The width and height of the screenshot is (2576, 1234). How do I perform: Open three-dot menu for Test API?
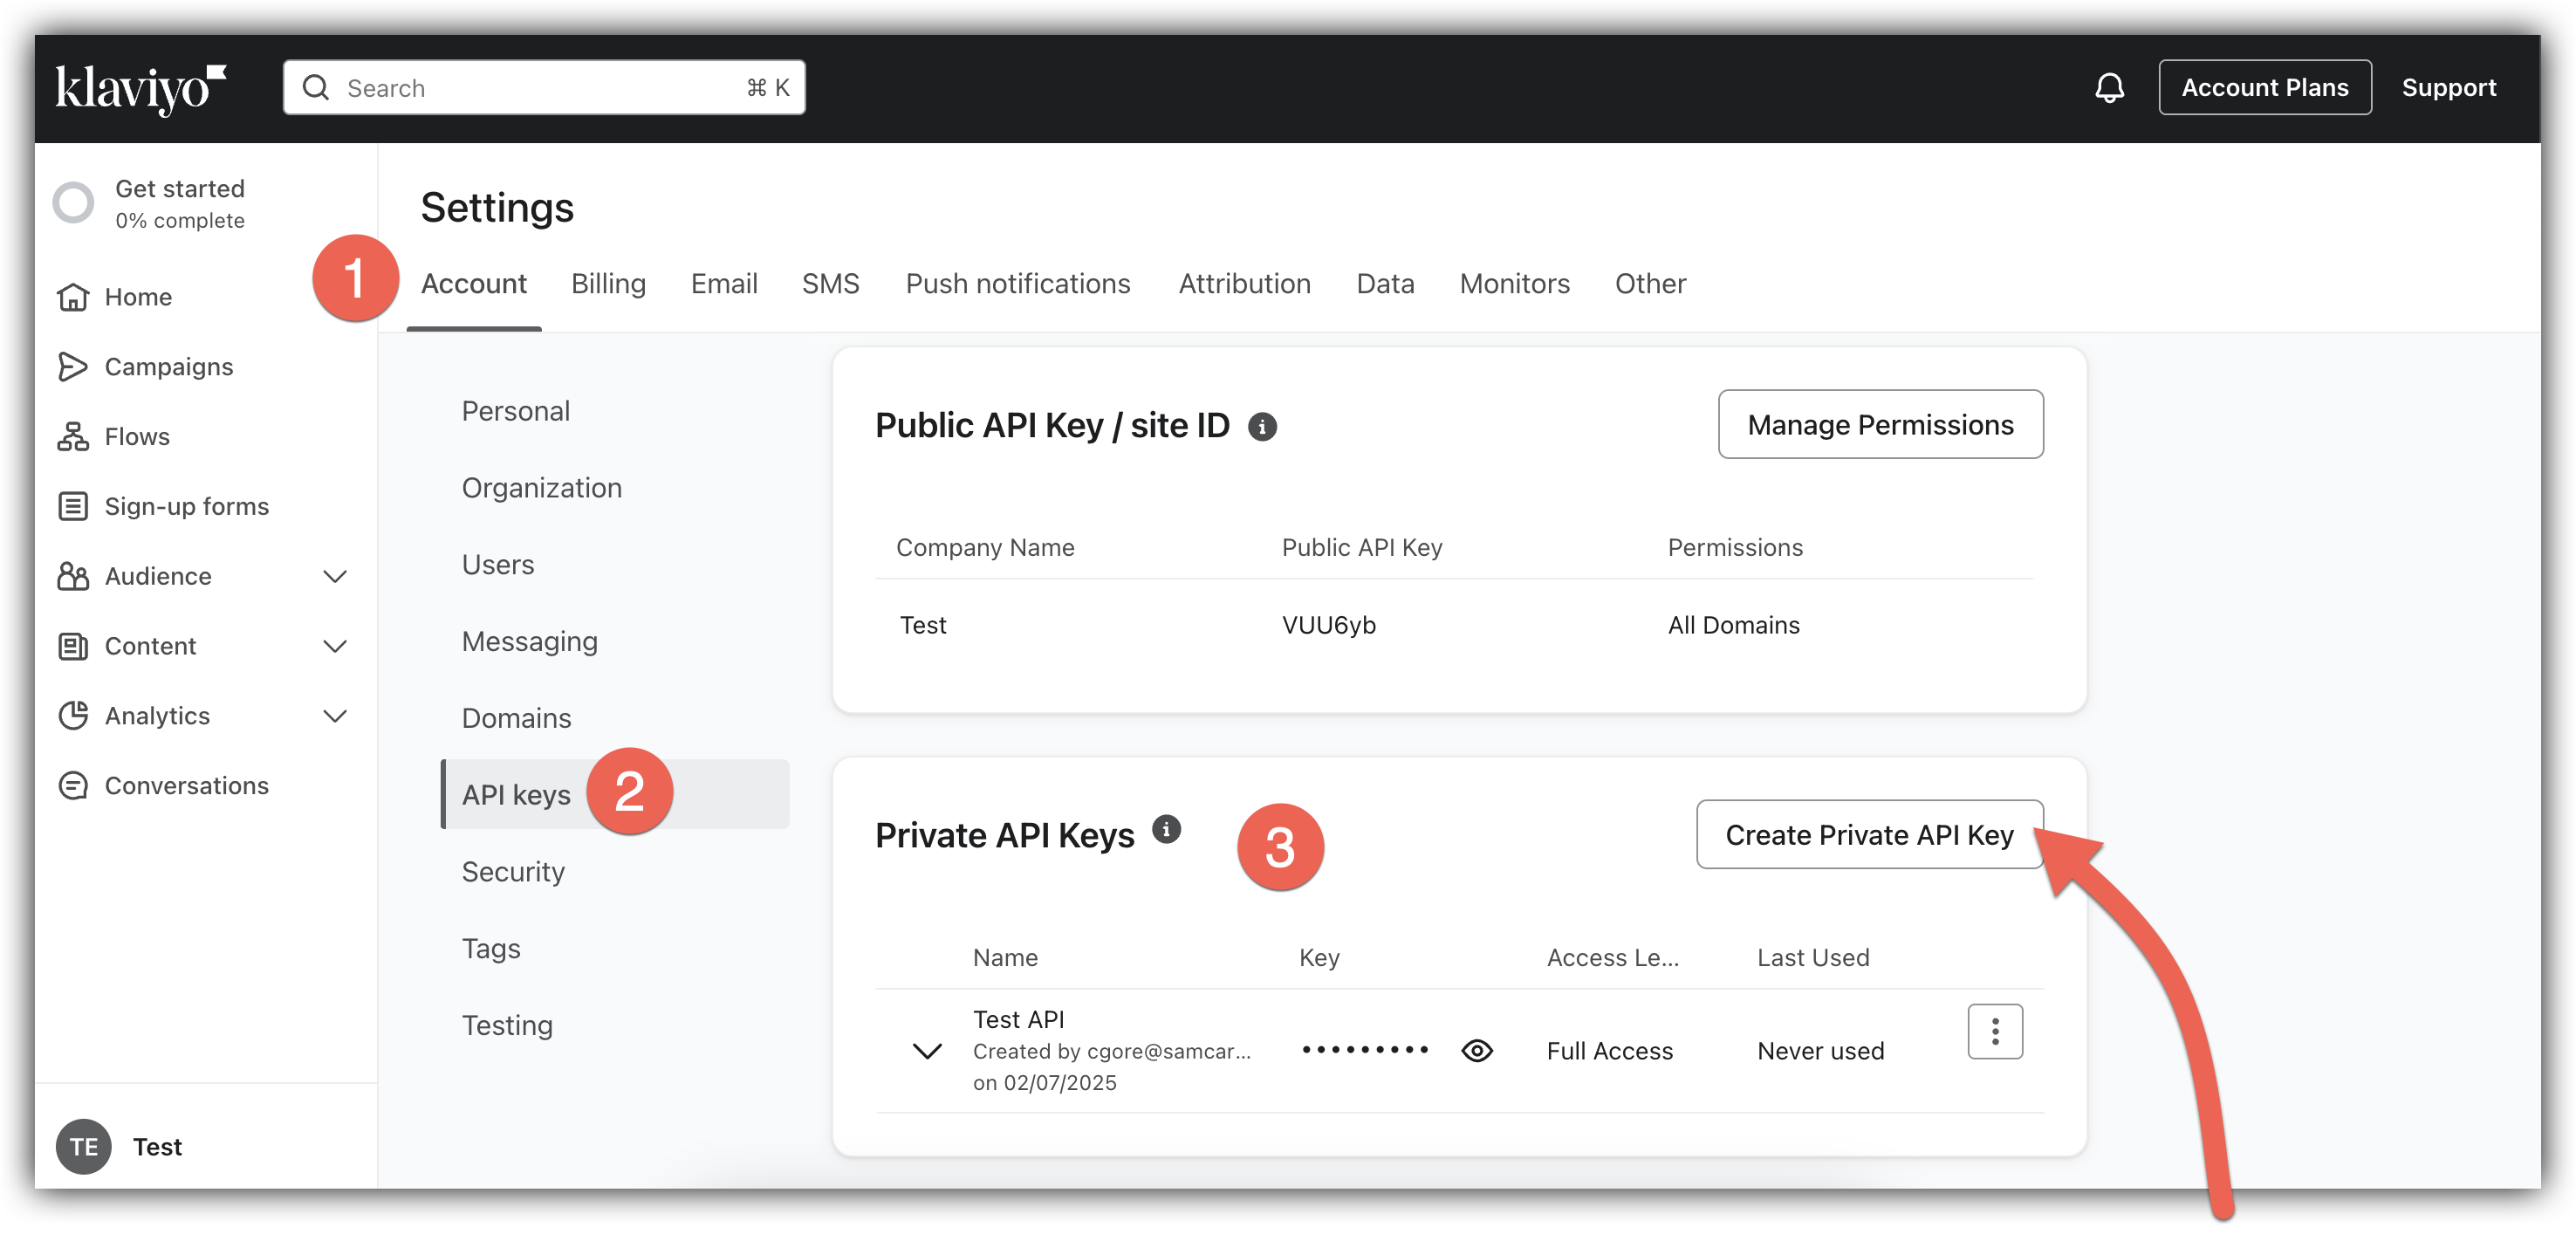tap(1994, 1031)
